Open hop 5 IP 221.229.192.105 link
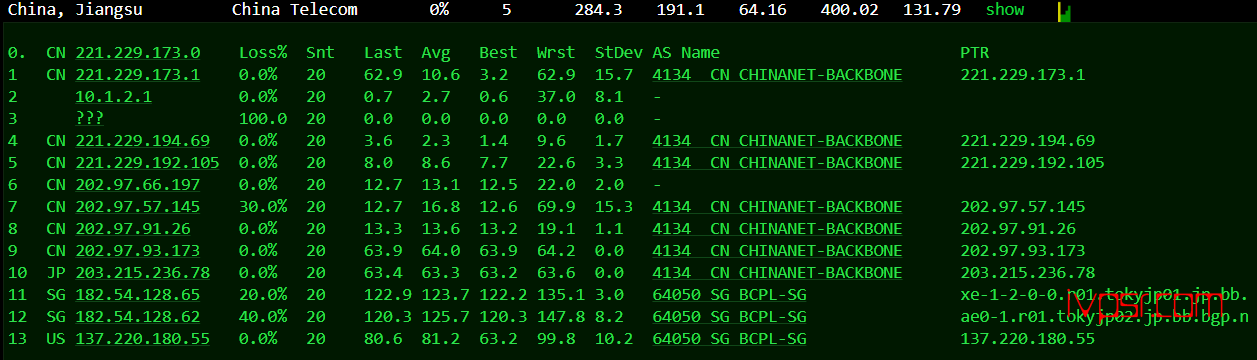 [x=147, y=162]
